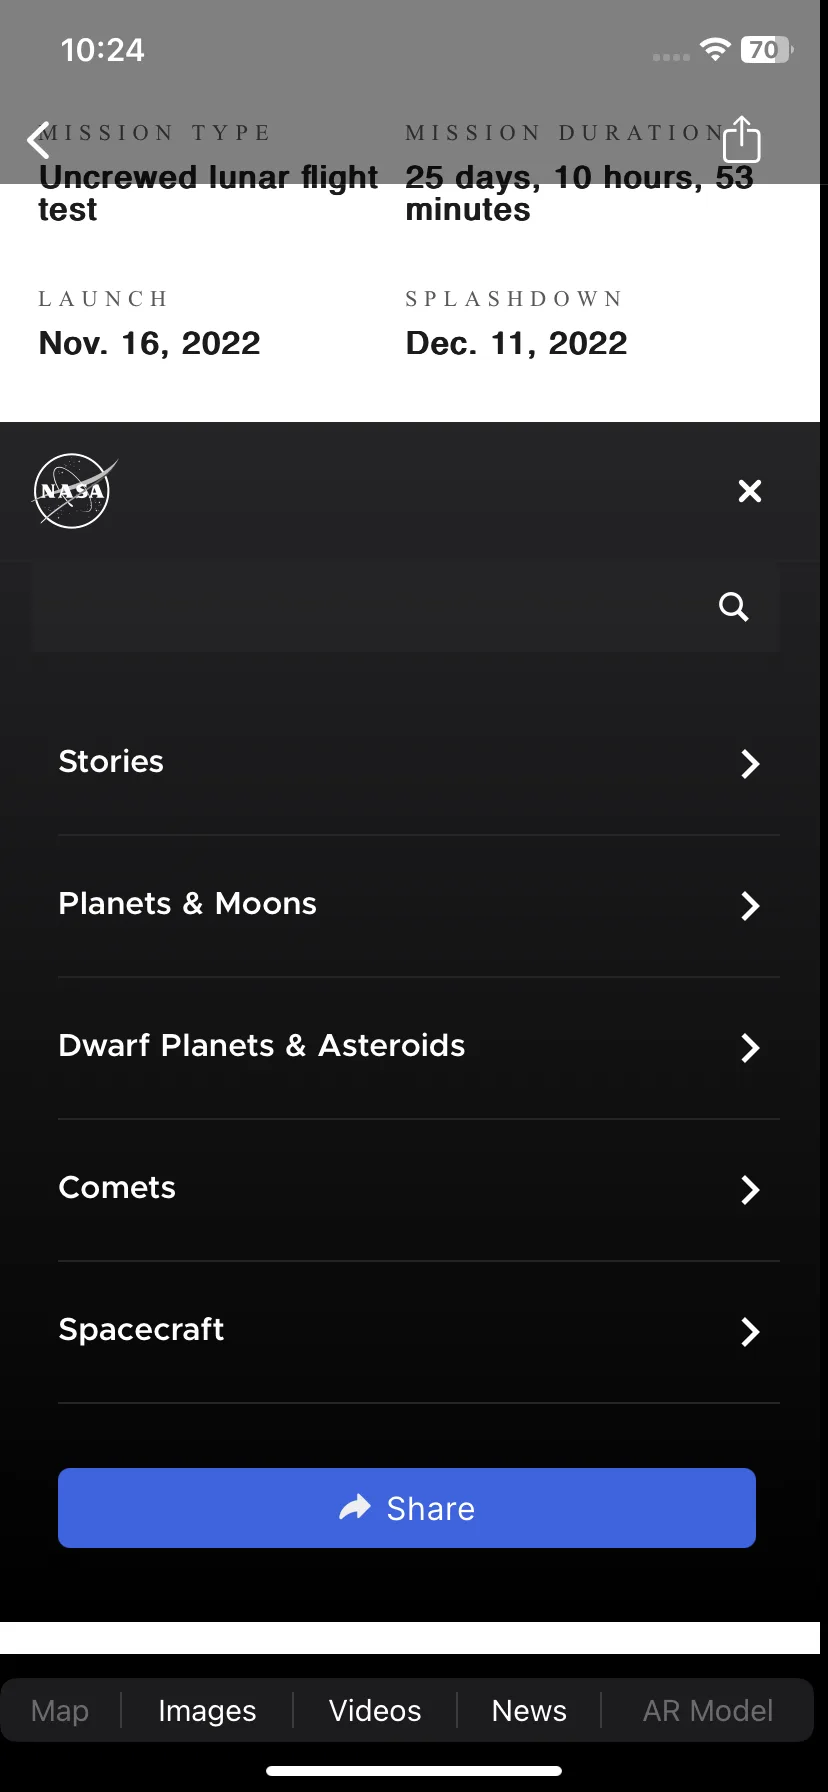Expand Planets & Moons chevron
The image size is (828, 1792).
point(751,906)
